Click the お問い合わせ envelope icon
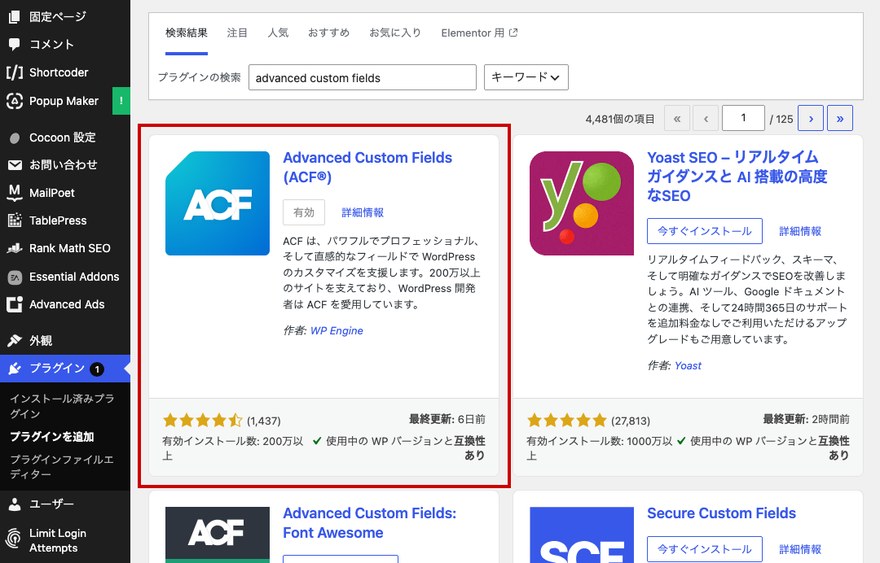880x563 pixels. pos(15,165)
